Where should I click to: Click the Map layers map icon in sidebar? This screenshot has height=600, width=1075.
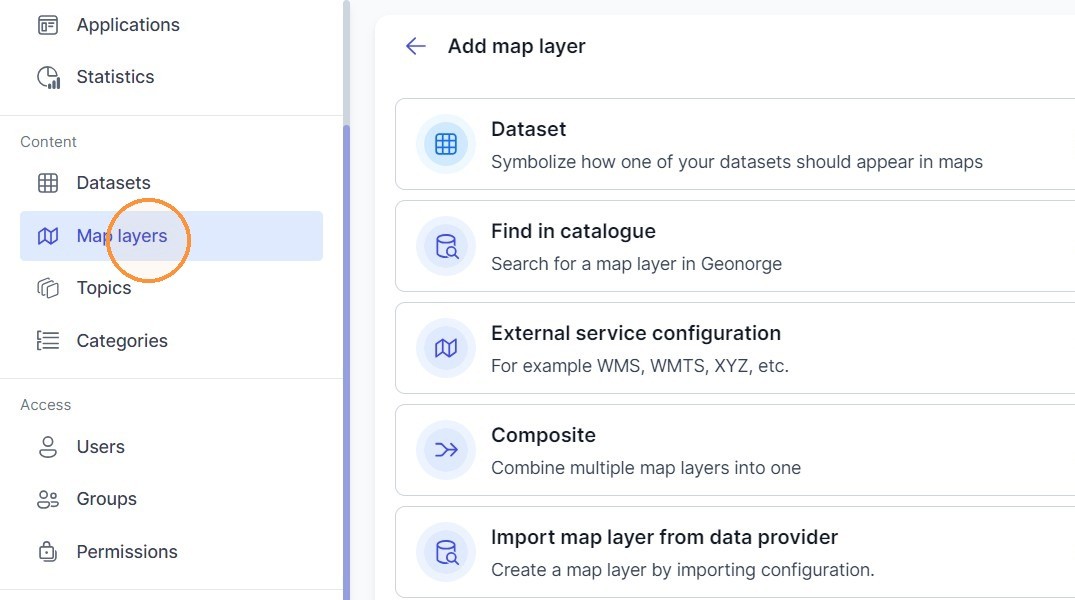point(47,236)
